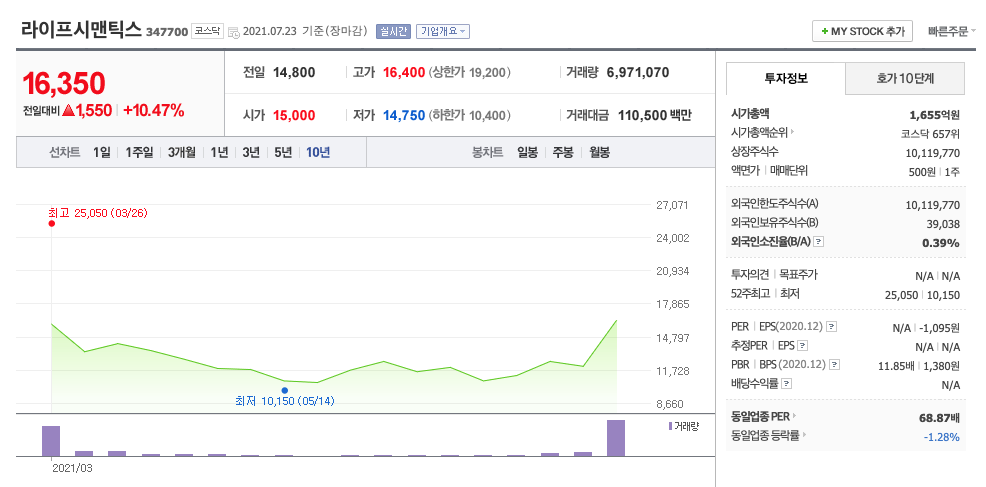Viewport: 986px width, 487px height.
Task: Click the 외국인보유주식수 value 39,038
Action: (941, 224)
